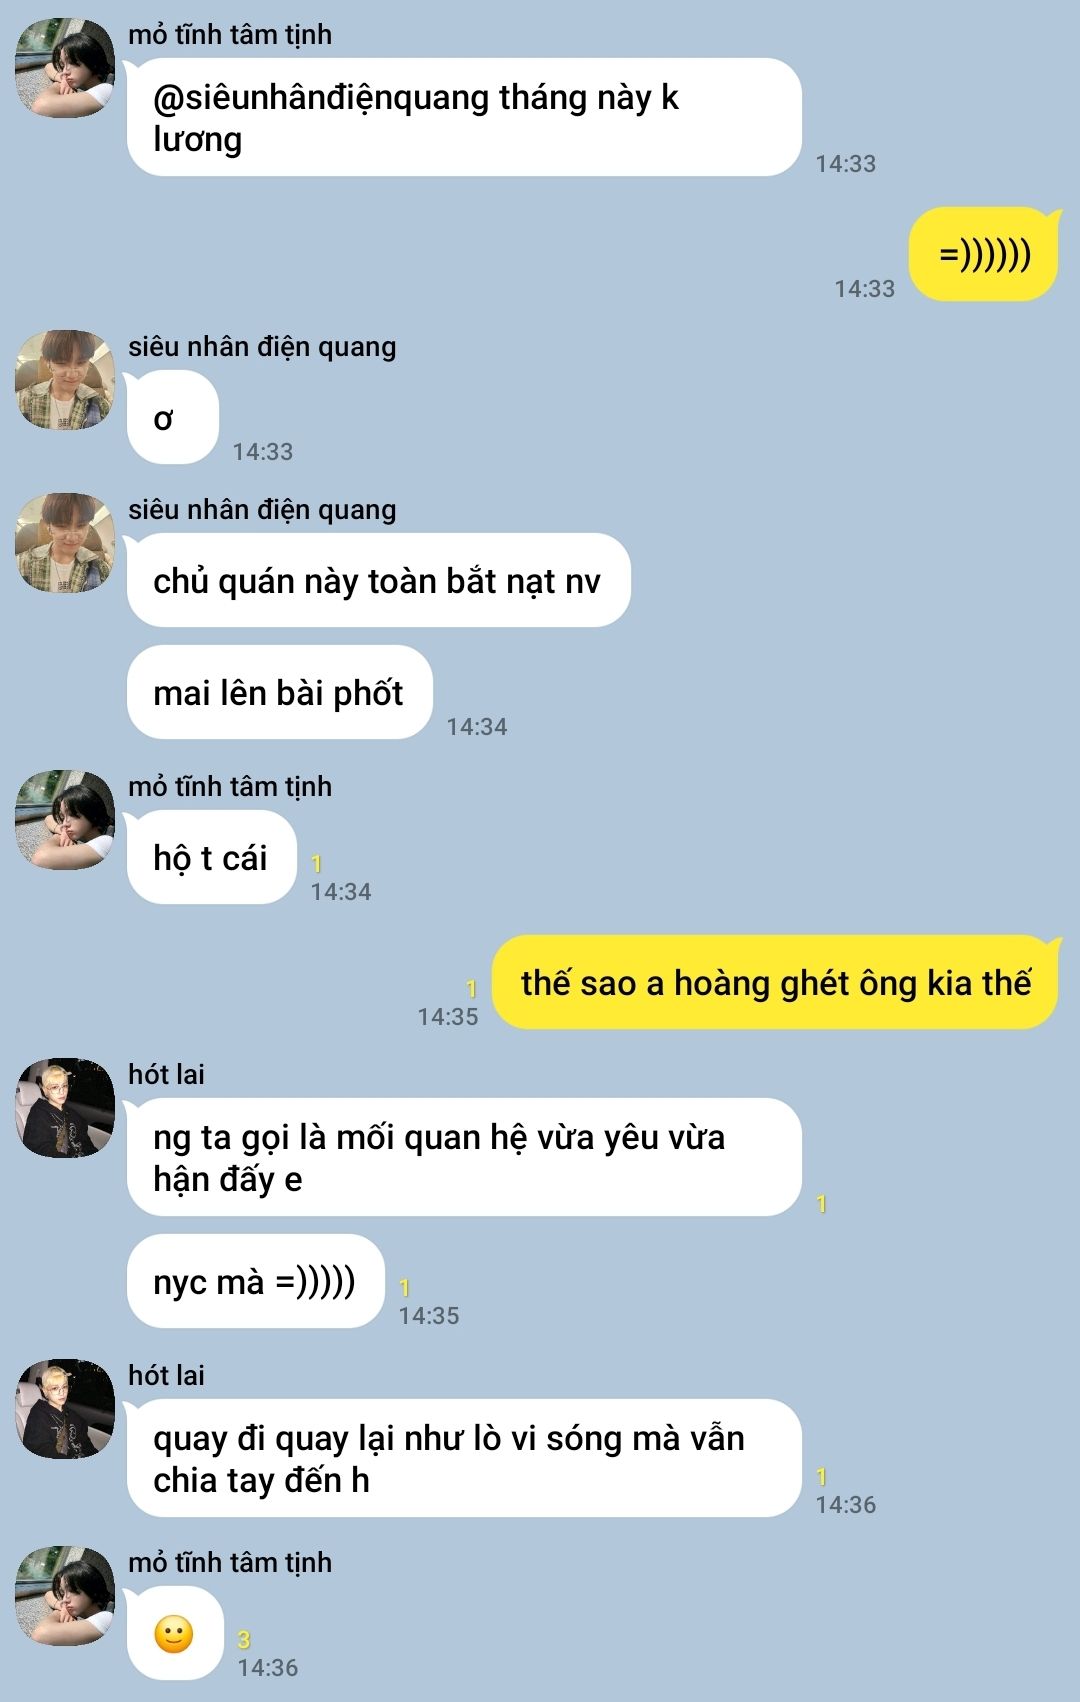Tap hót lai avatar beside 'quay đi quay lại'
Image resolution: width=1080 pixels, height=1702 pixels.
[x=65, y=1409]
